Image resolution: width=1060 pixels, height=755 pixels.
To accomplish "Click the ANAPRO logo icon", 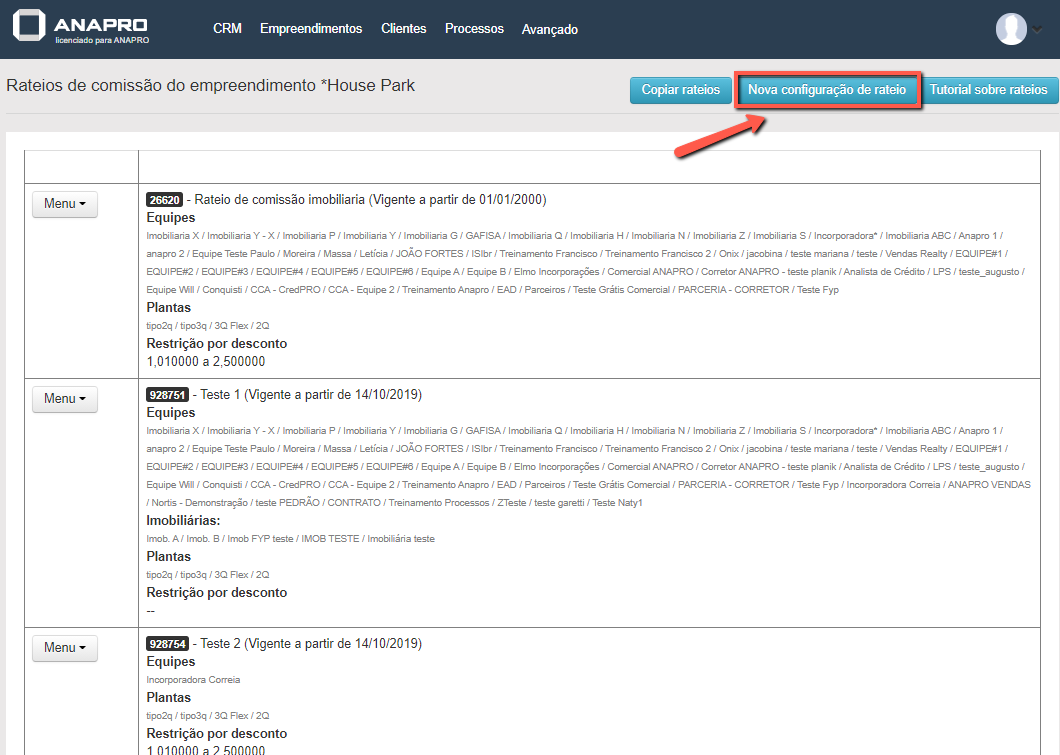I will tap(29, 29).
